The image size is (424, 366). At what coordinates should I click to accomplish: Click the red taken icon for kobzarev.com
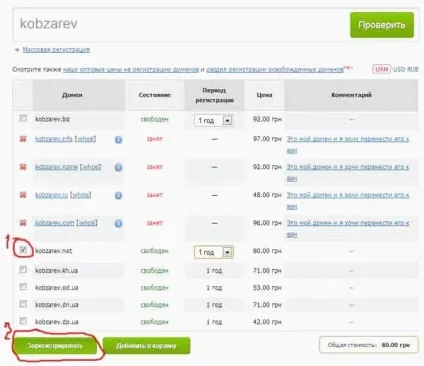click(x=23, y=223)
